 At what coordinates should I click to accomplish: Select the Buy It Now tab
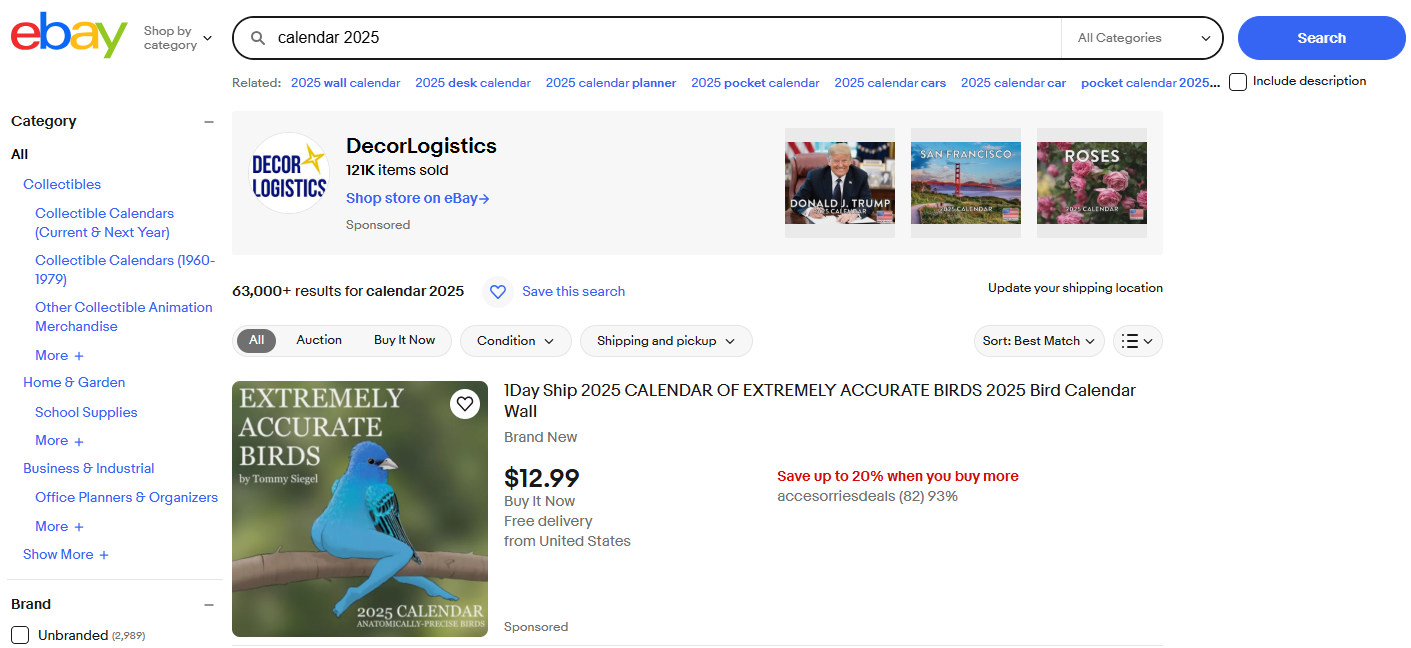[x=404, y=340]
